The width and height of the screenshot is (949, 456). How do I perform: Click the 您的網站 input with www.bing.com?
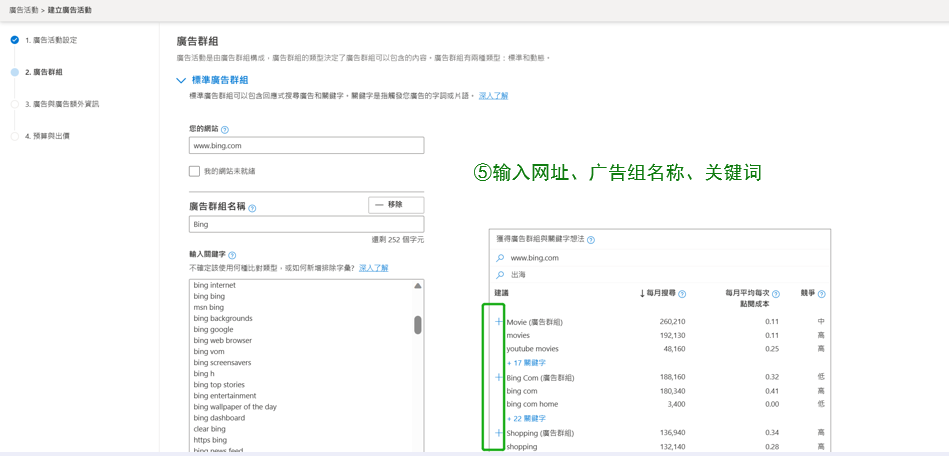pos(306,145)
